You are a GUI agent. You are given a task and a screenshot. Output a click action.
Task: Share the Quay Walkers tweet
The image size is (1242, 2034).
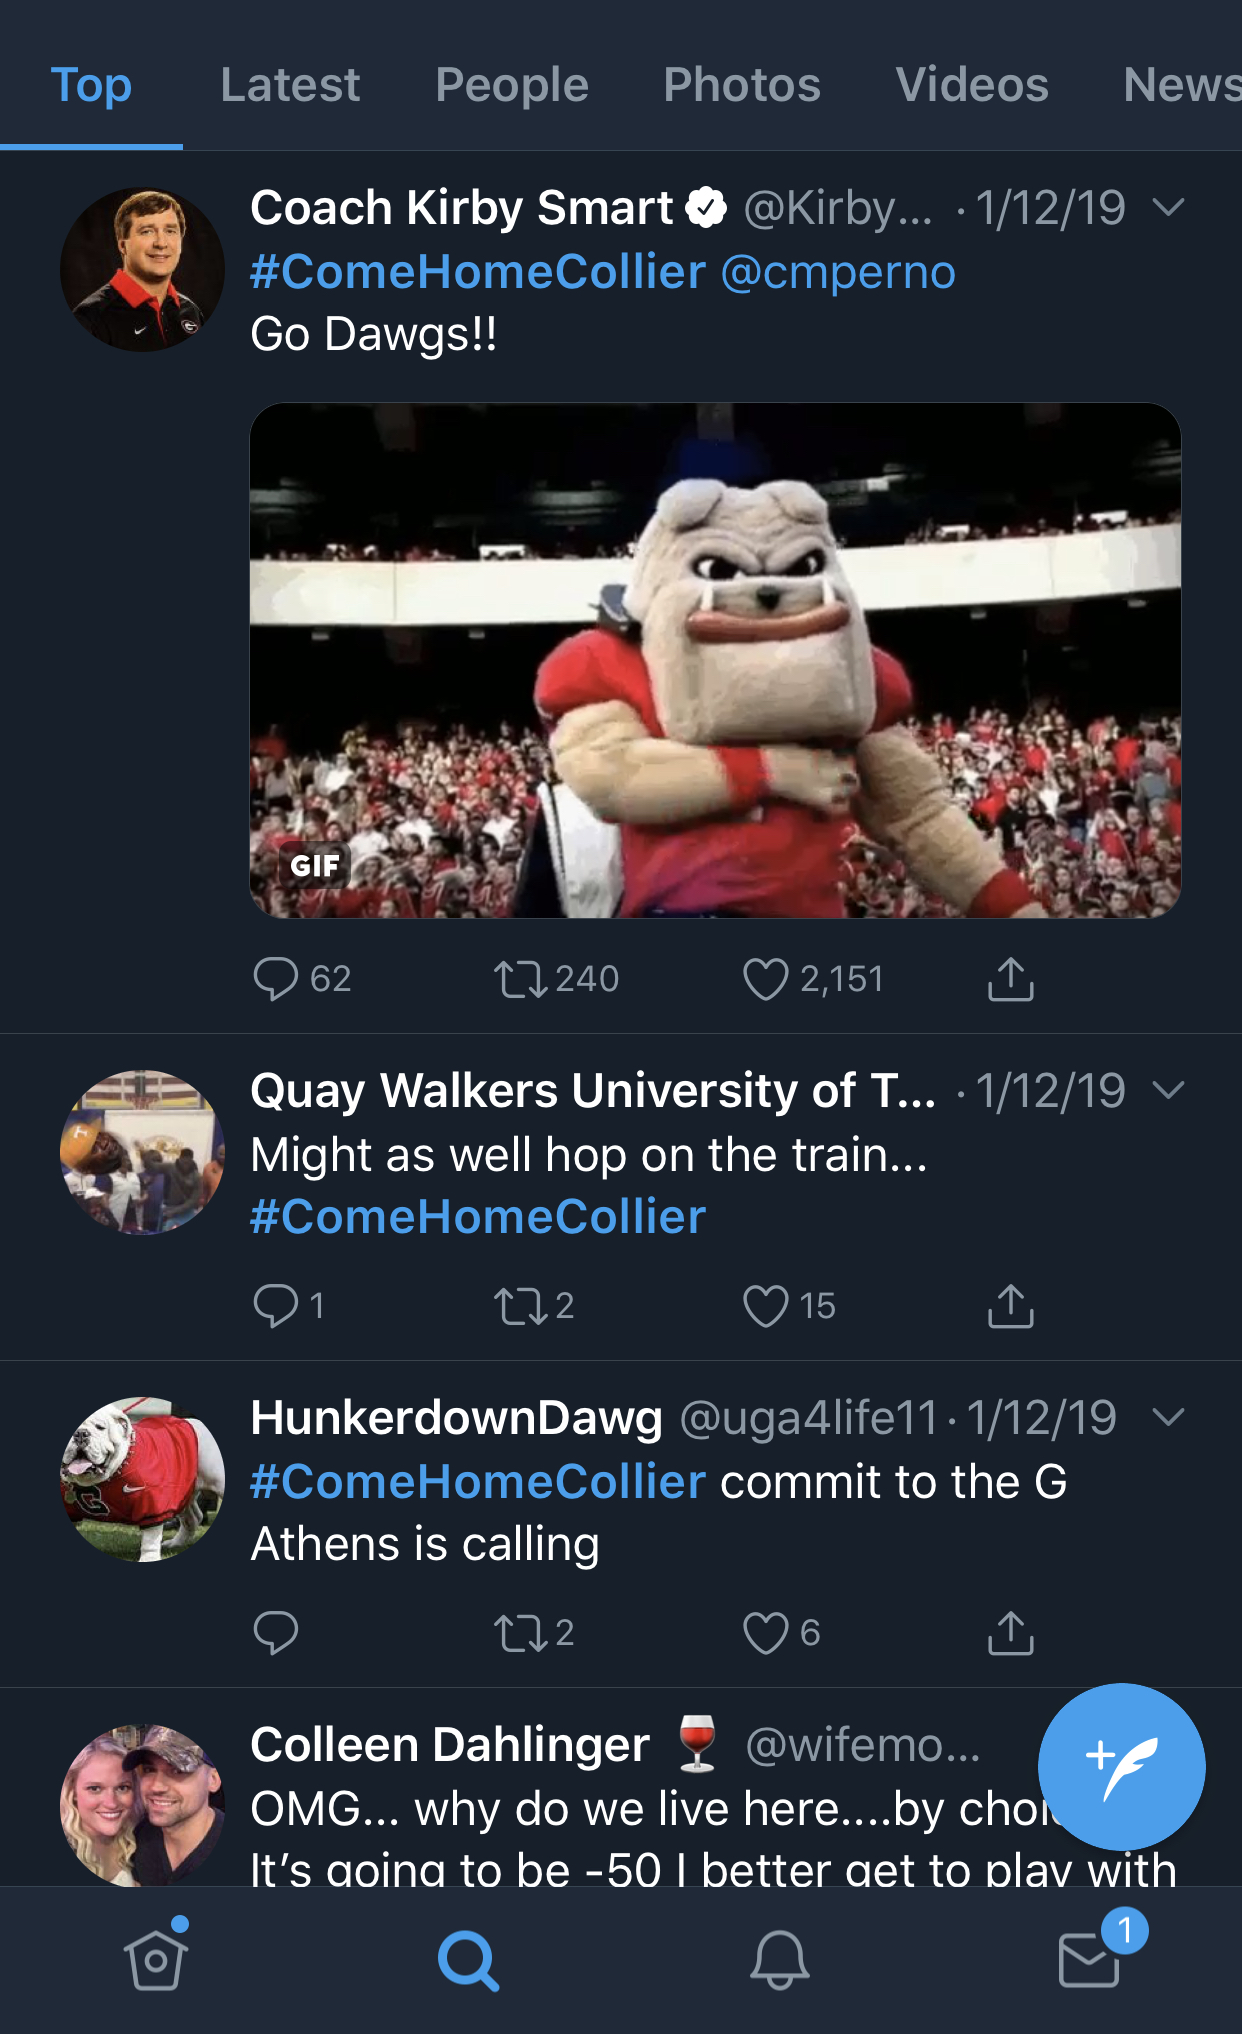click(1010, 1306)
